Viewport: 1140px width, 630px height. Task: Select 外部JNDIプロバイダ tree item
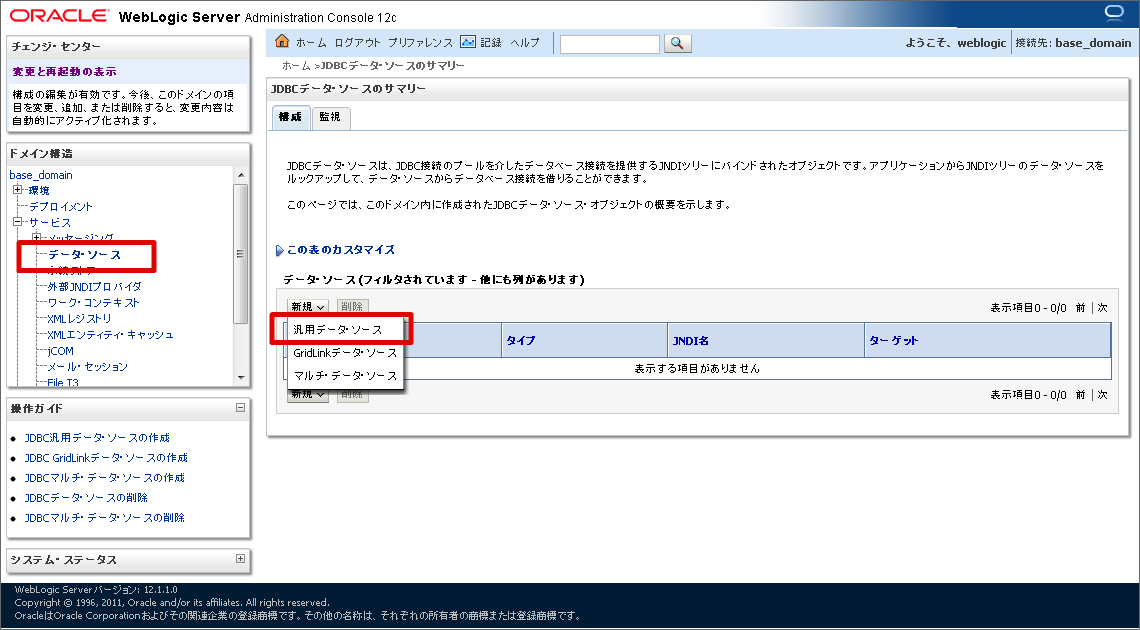click(95, 286)
